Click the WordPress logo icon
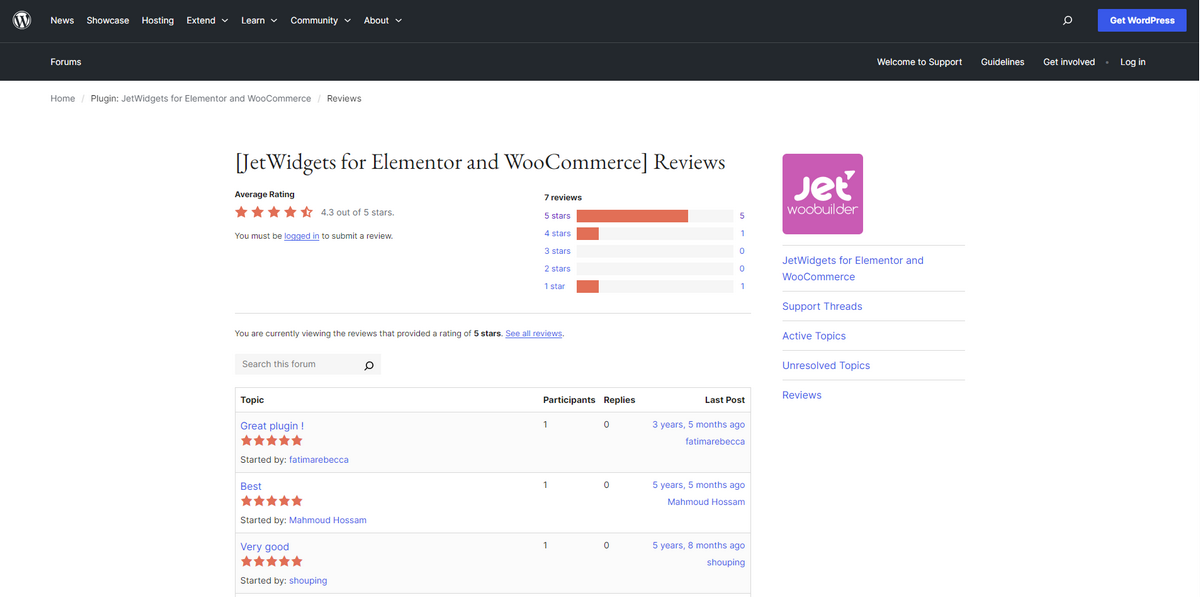This screenshot has height=597, width=1200. coord(22,20)
